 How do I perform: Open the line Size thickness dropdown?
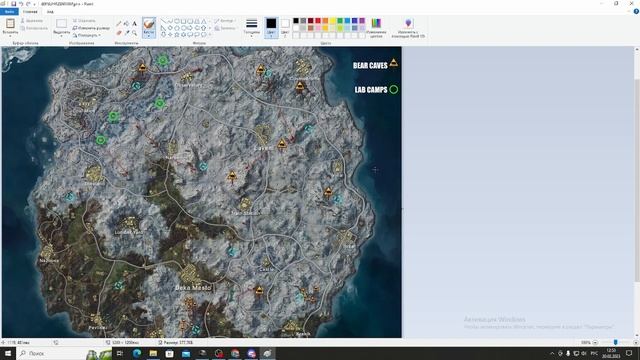pyautogui.click(x=251, y=28)
